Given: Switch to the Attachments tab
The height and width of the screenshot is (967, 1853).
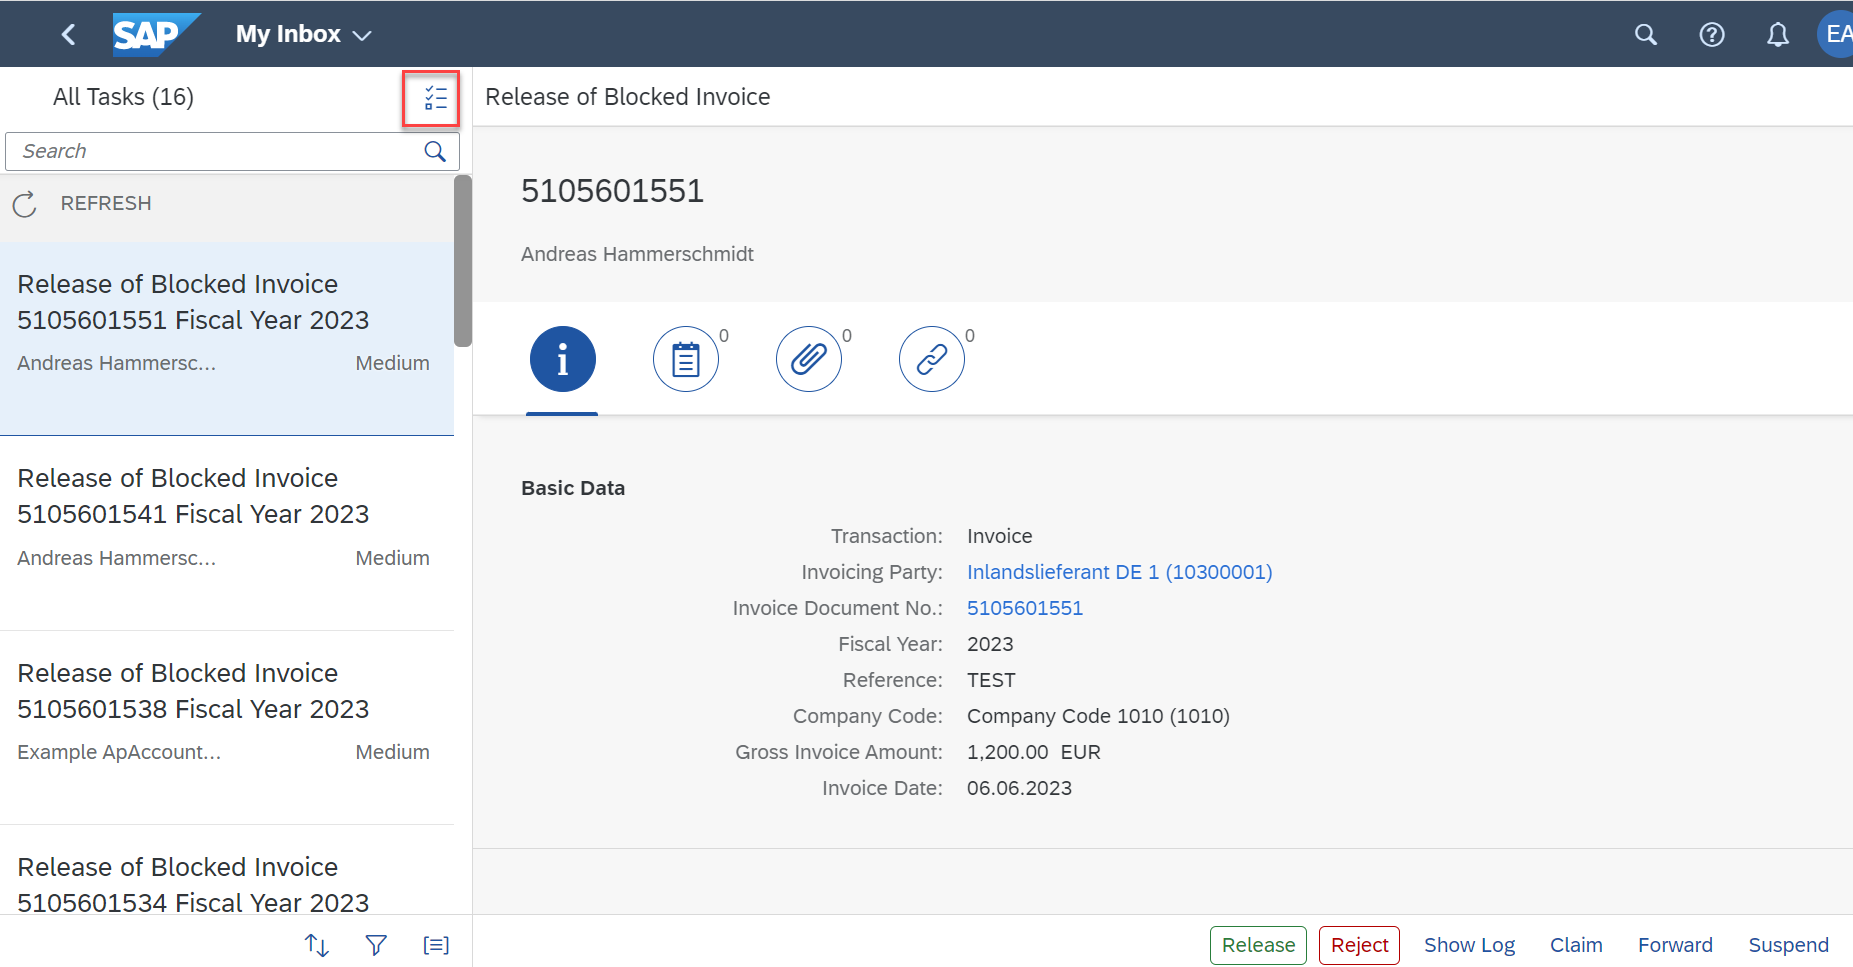Looking at the screenshot, I should [809, 359].
